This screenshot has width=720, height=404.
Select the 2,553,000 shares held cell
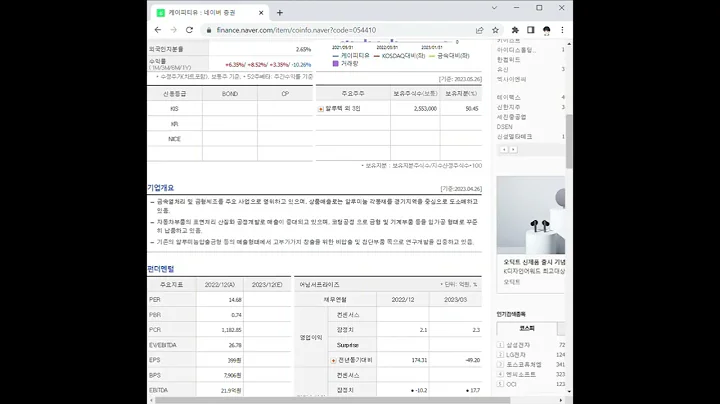pyautogui.click(x=415, y=109)
